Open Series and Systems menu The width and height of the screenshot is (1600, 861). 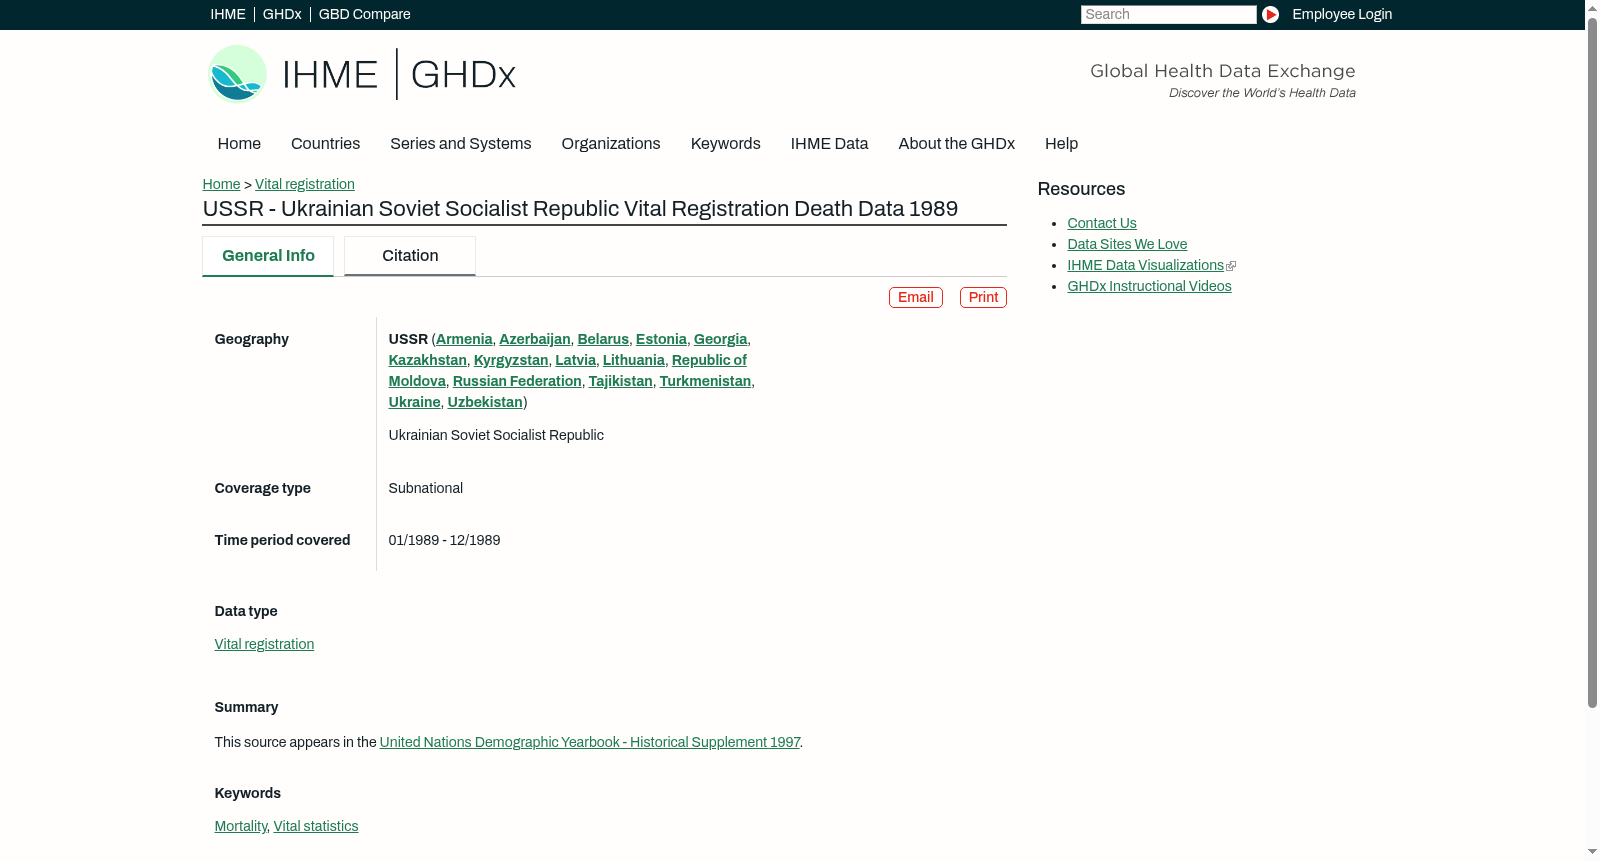[x=461, y=144]
